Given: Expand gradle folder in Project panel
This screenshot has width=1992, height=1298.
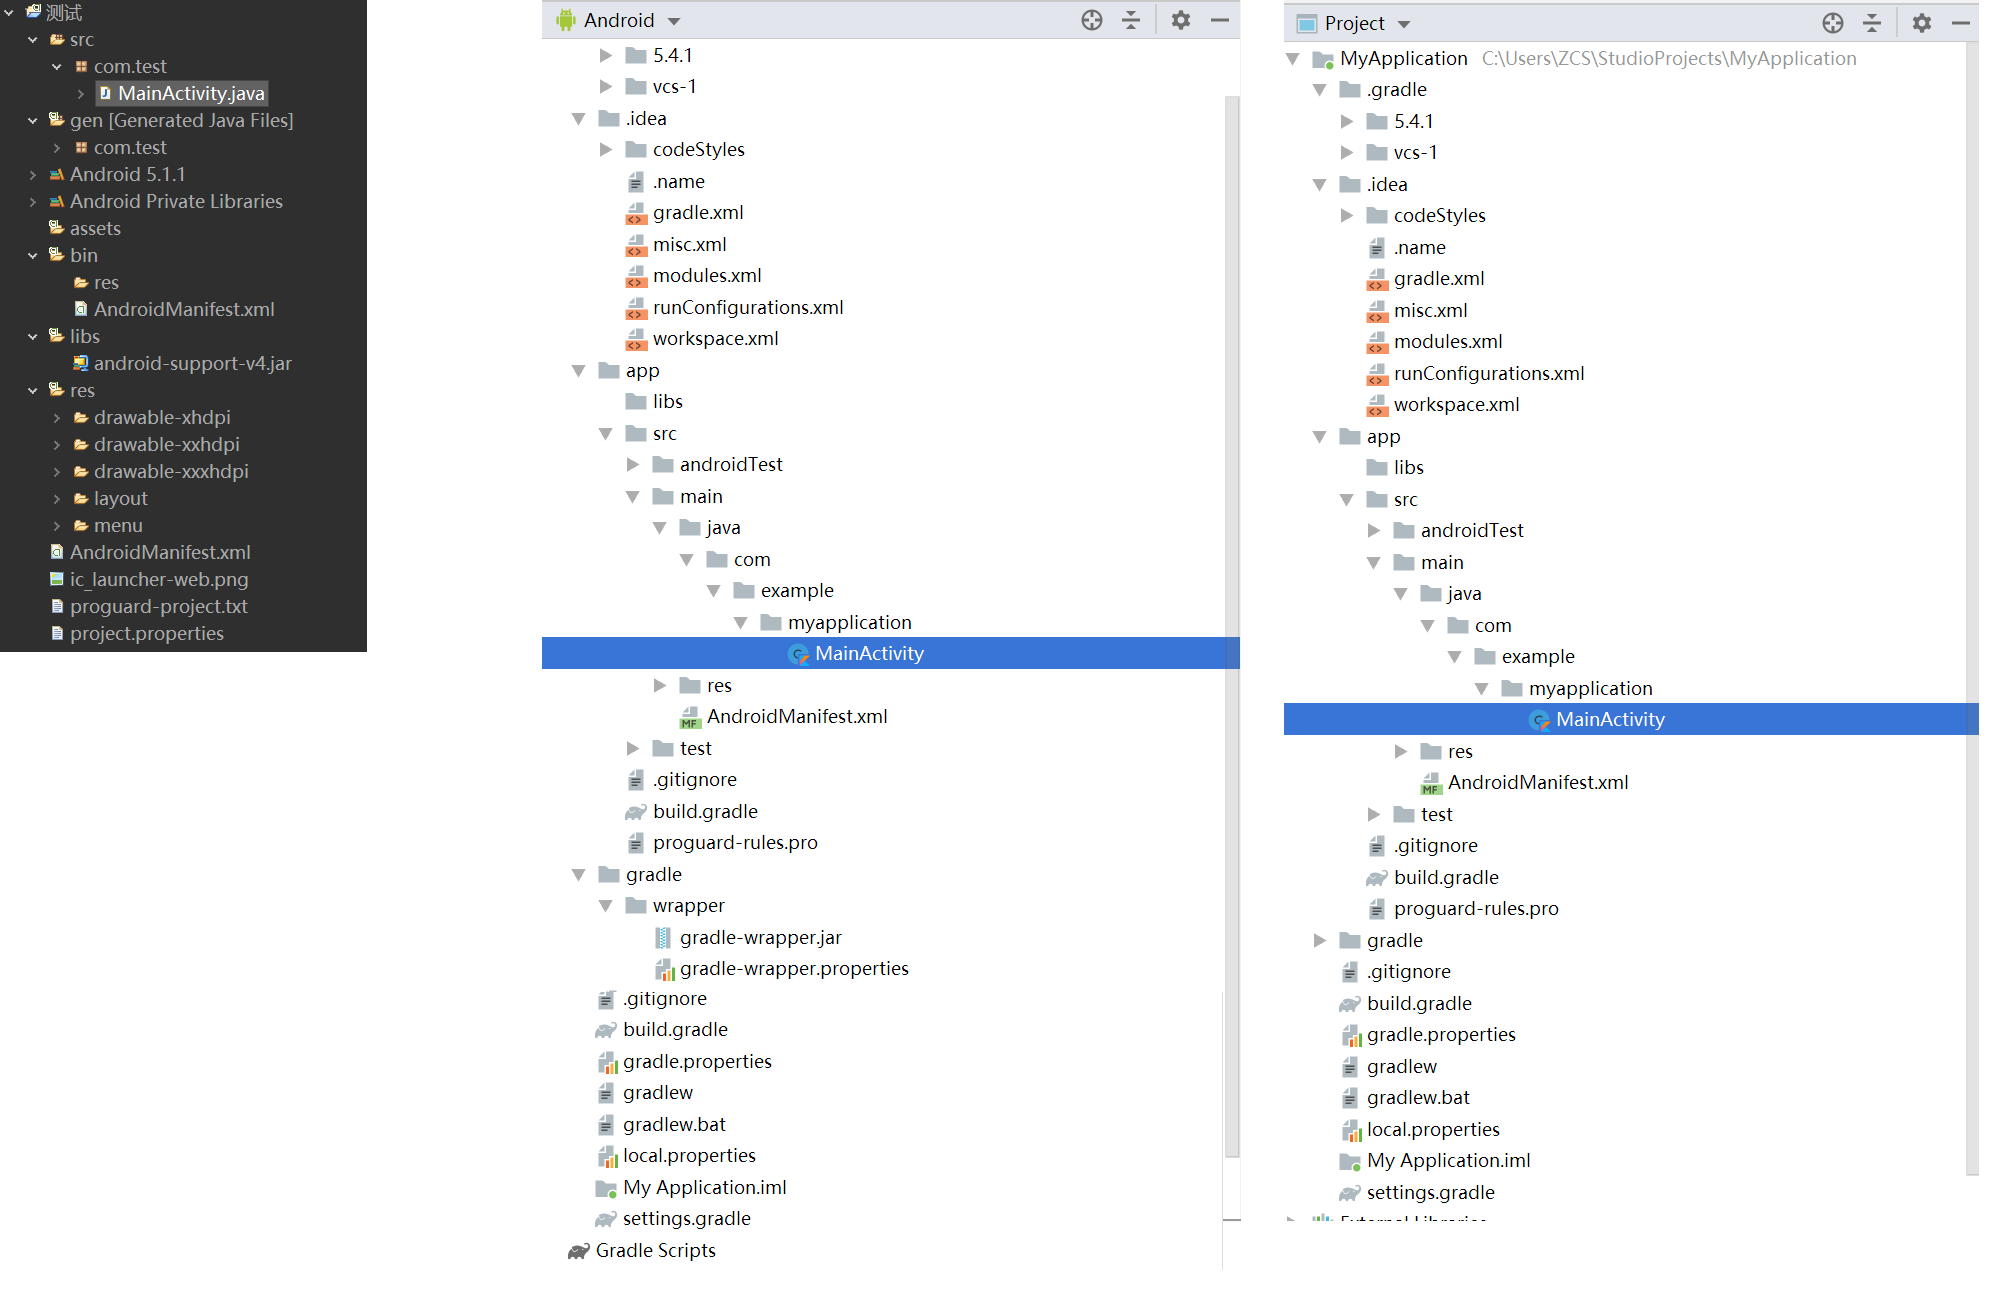Looking at the screenshot, I should click(1319, 940).
